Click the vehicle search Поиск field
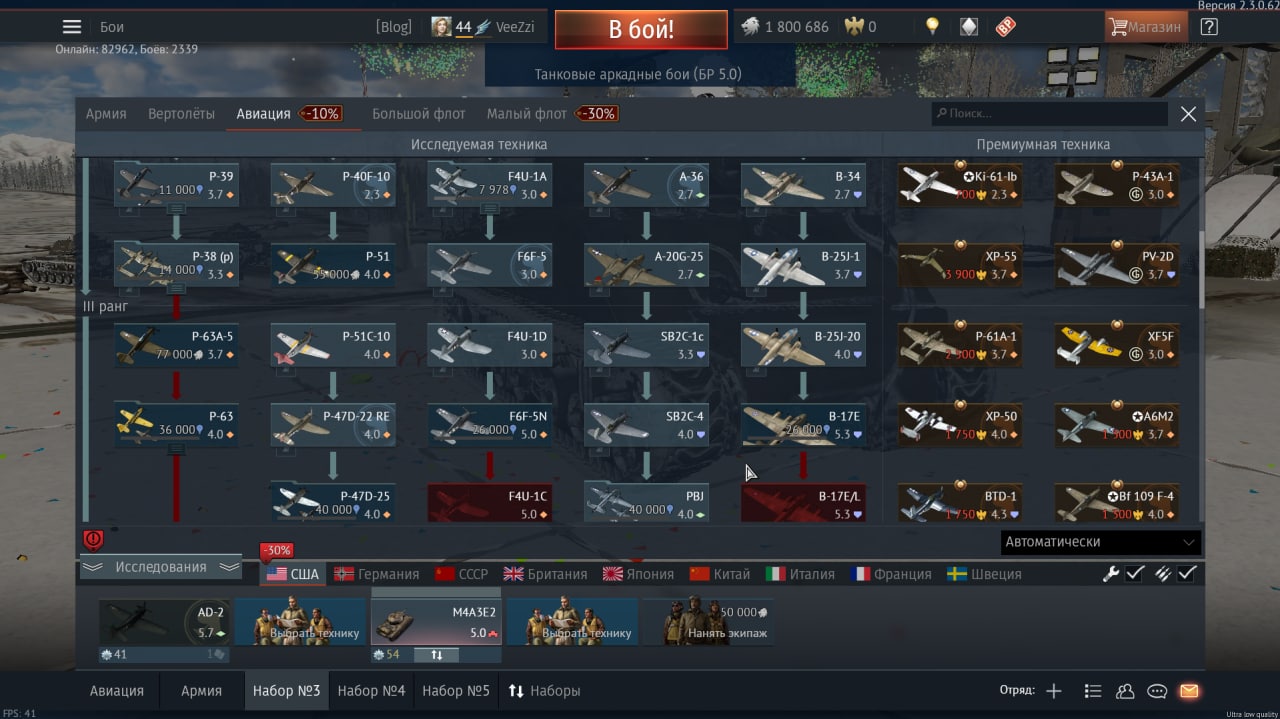 [1049, 114]
